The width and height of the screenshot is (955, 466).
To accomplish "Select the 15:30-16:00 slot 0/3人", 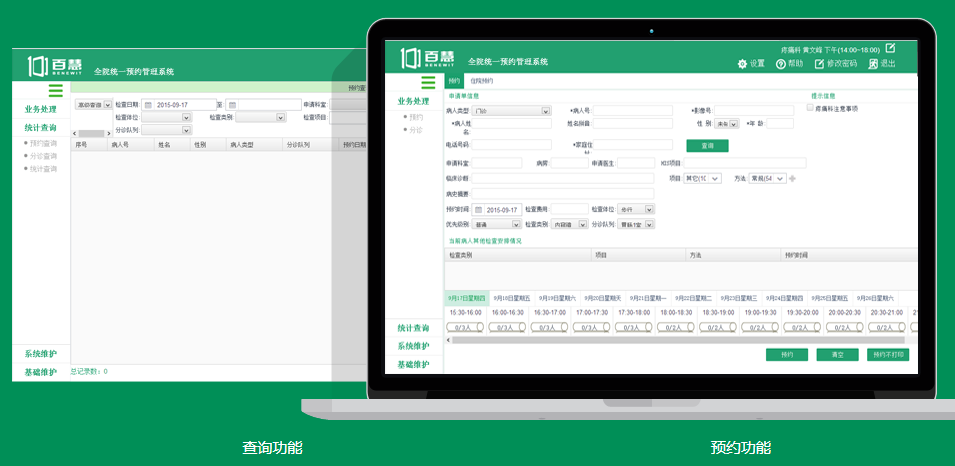I will tap(462, 327).
